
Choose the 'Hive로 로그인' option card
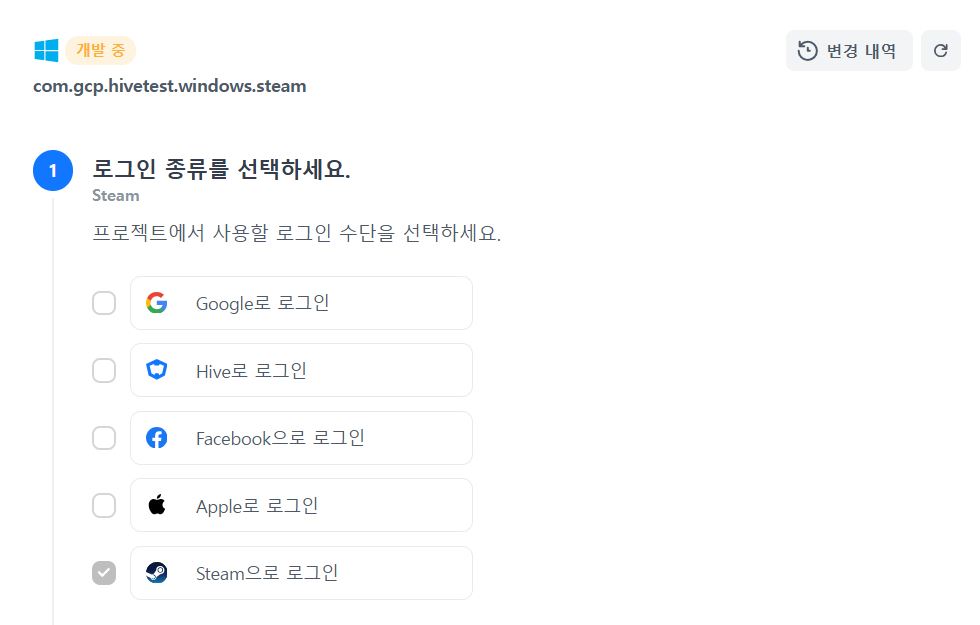(x=301, y=371)
